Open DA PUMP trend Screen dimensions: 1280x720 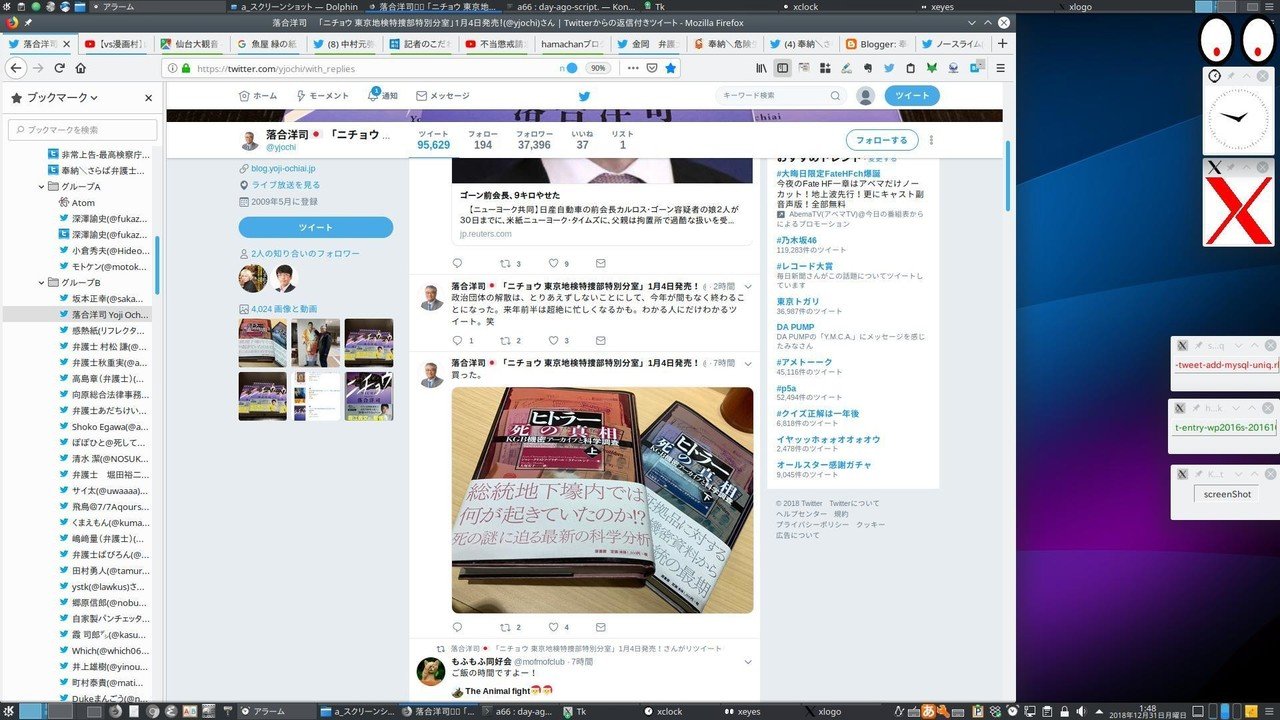pyautogui.click(x=796, y=327)
